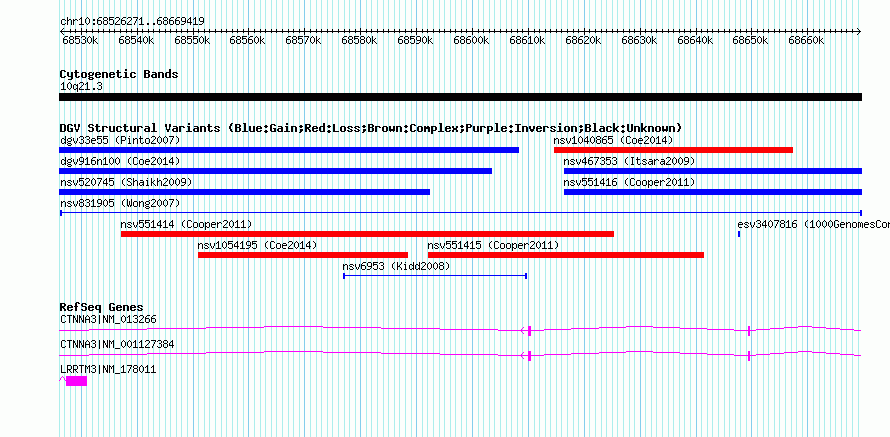
Task: Click the 68630k ruler tick label
Action: (640, 41)
